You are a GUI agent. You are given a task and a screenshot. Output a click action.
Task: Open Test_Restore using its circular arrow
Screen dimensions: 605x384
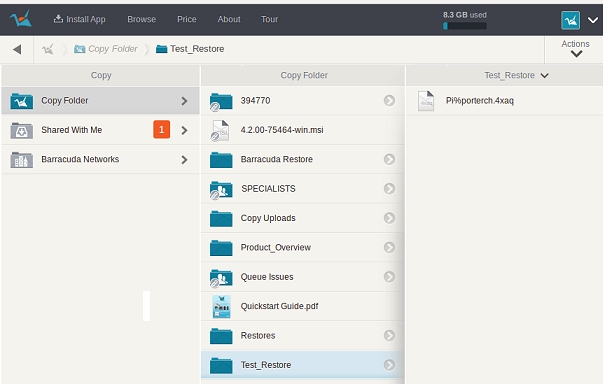click(389, 365)
